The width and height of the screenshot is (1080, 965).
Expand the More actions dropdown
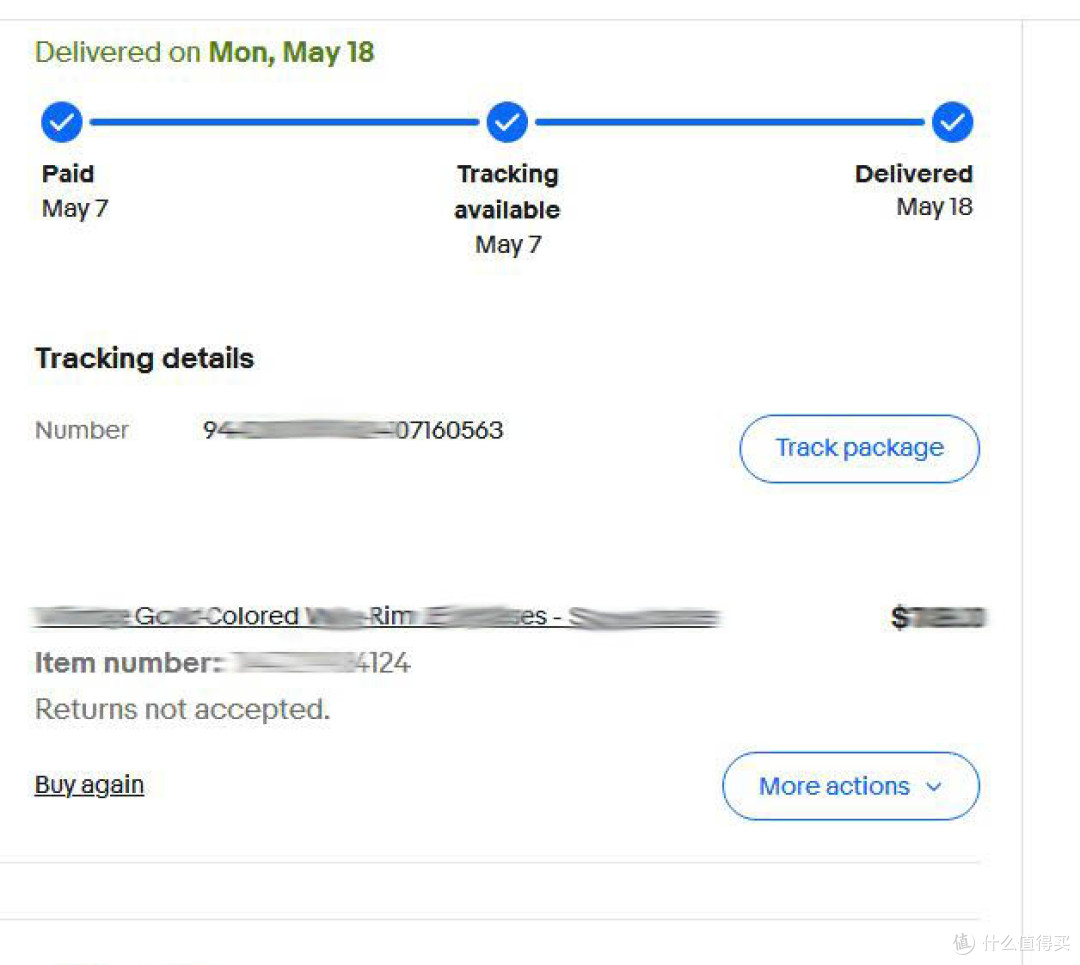(851, 786)
